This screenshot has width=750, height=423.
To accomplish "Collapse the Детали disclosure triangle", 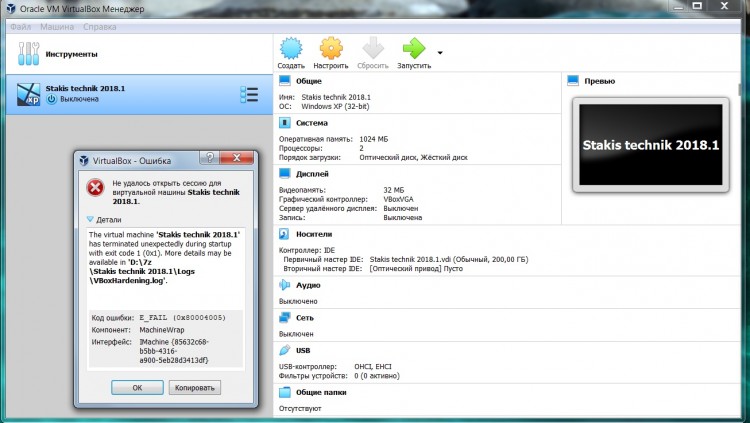I will click(90, 218).
